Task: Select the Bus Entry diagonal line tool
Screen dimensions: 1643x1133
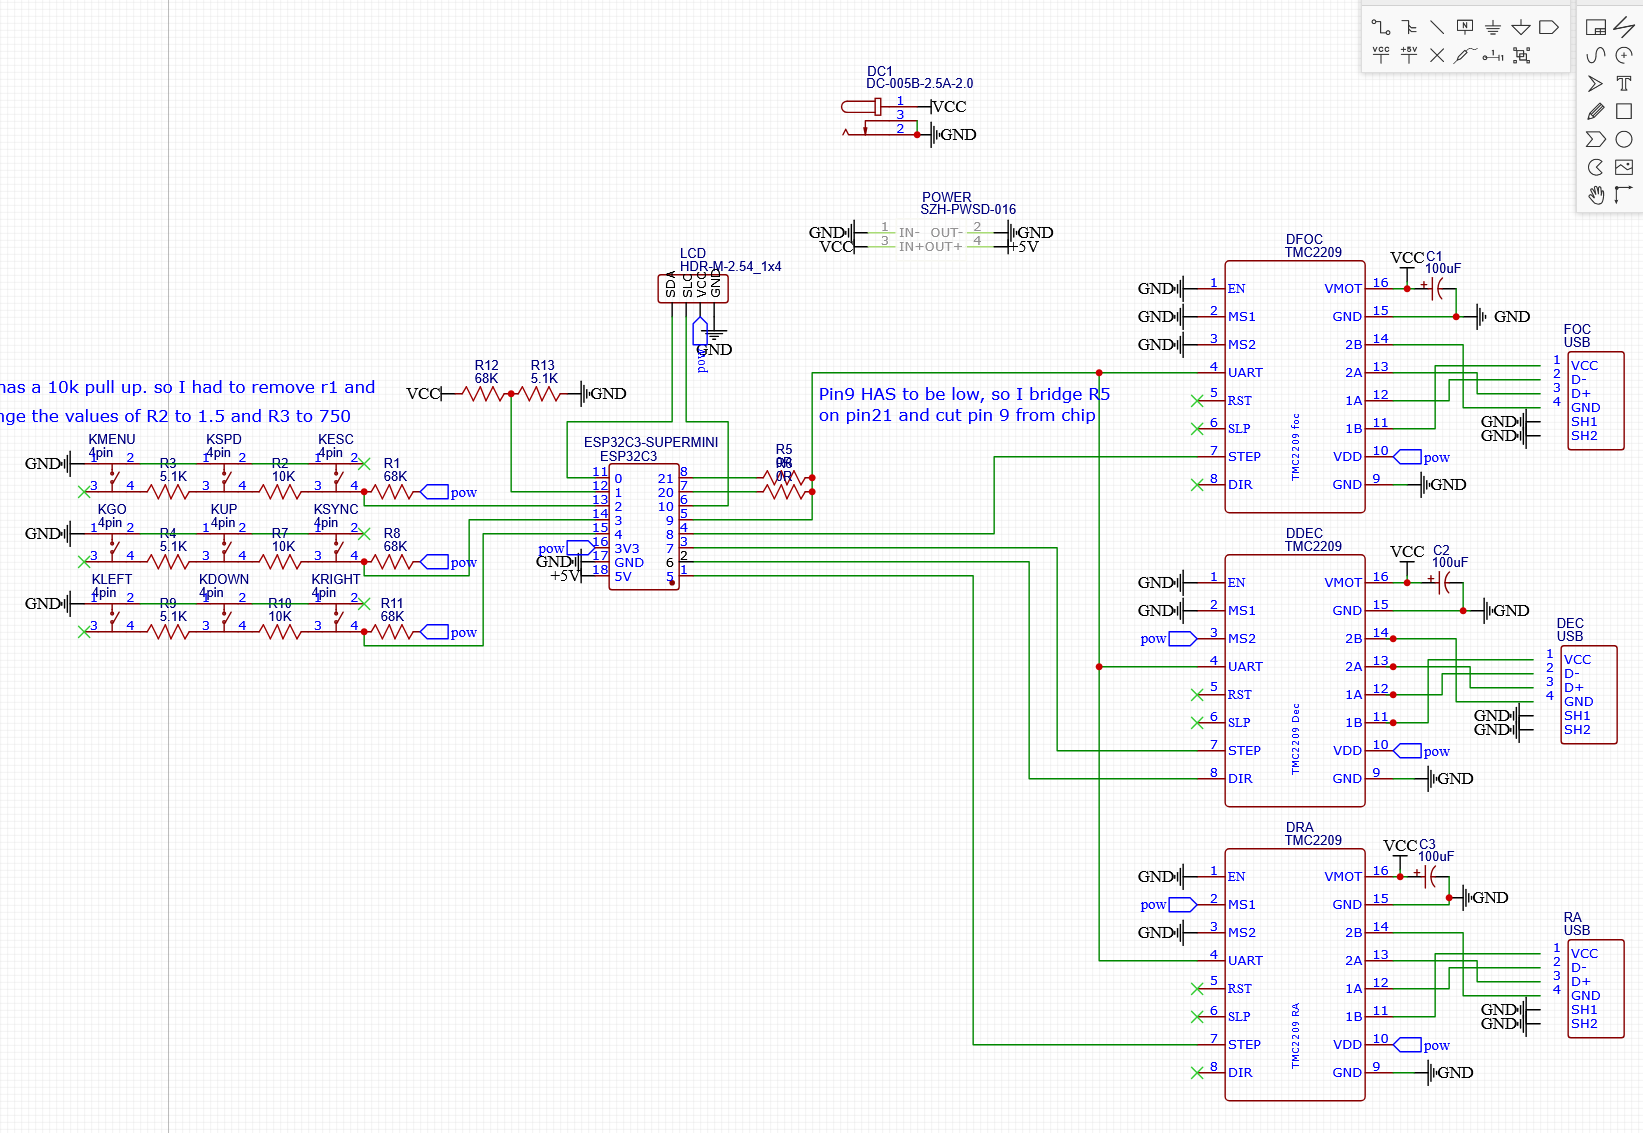Action: 1437,27
